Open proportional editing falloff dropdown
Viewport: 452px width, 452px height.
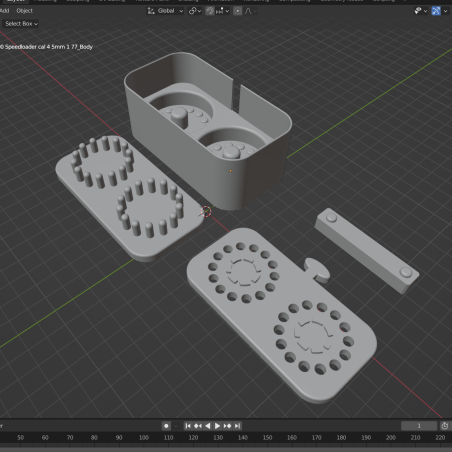click(x=250, y=11)
